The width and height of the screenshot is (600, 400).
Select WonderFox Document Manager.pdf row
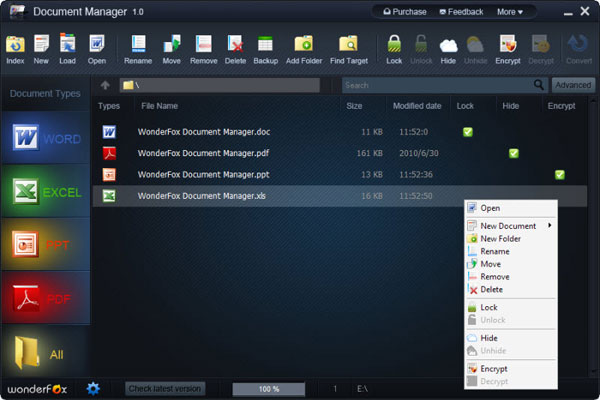tap(340, 153)
